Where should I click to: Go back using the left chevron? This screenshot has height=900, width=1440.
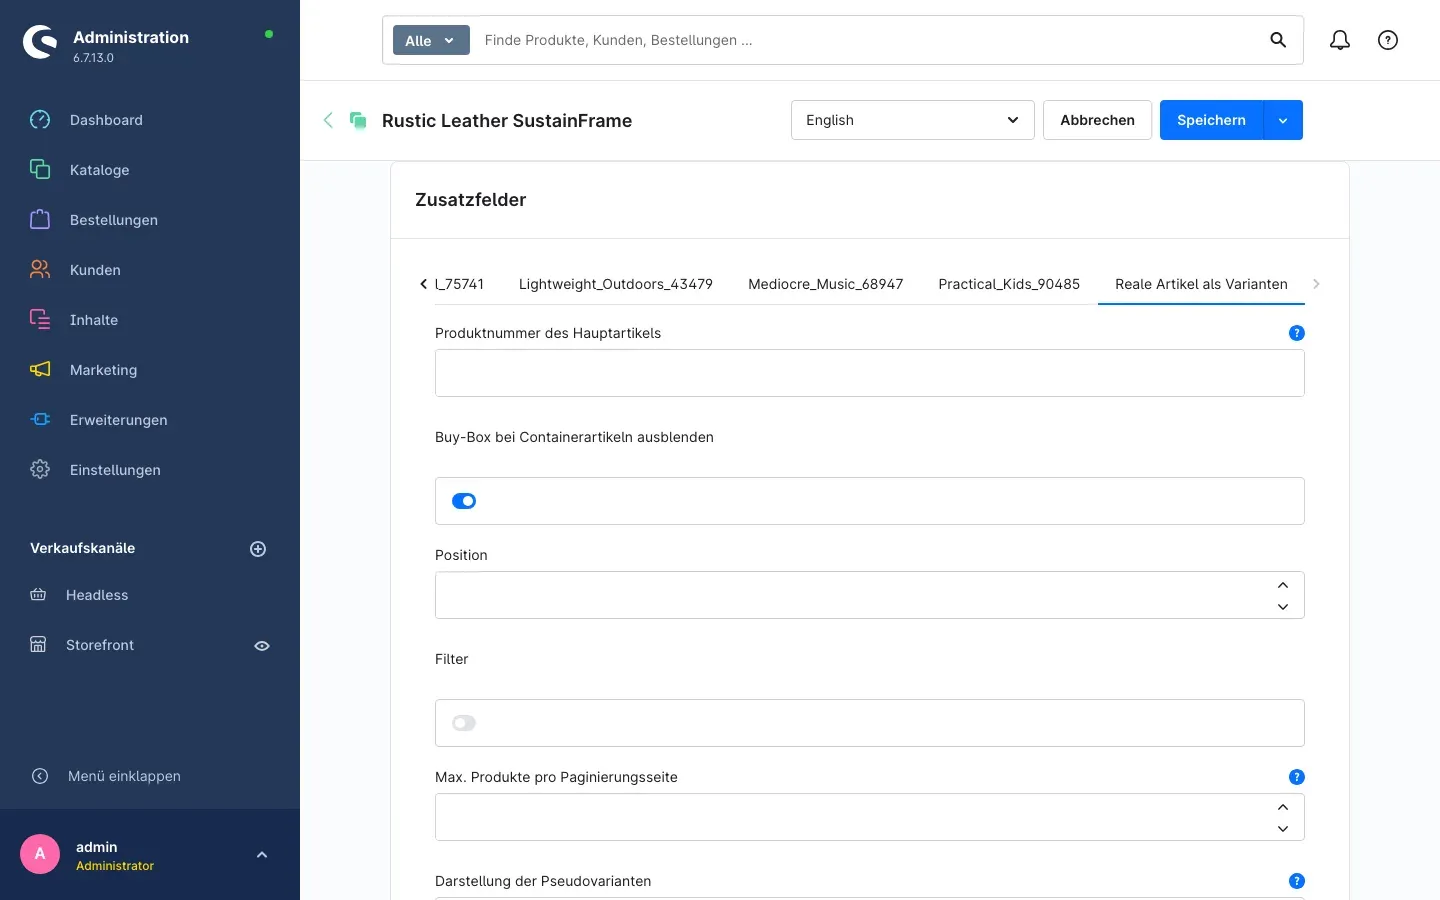[328, 120]
